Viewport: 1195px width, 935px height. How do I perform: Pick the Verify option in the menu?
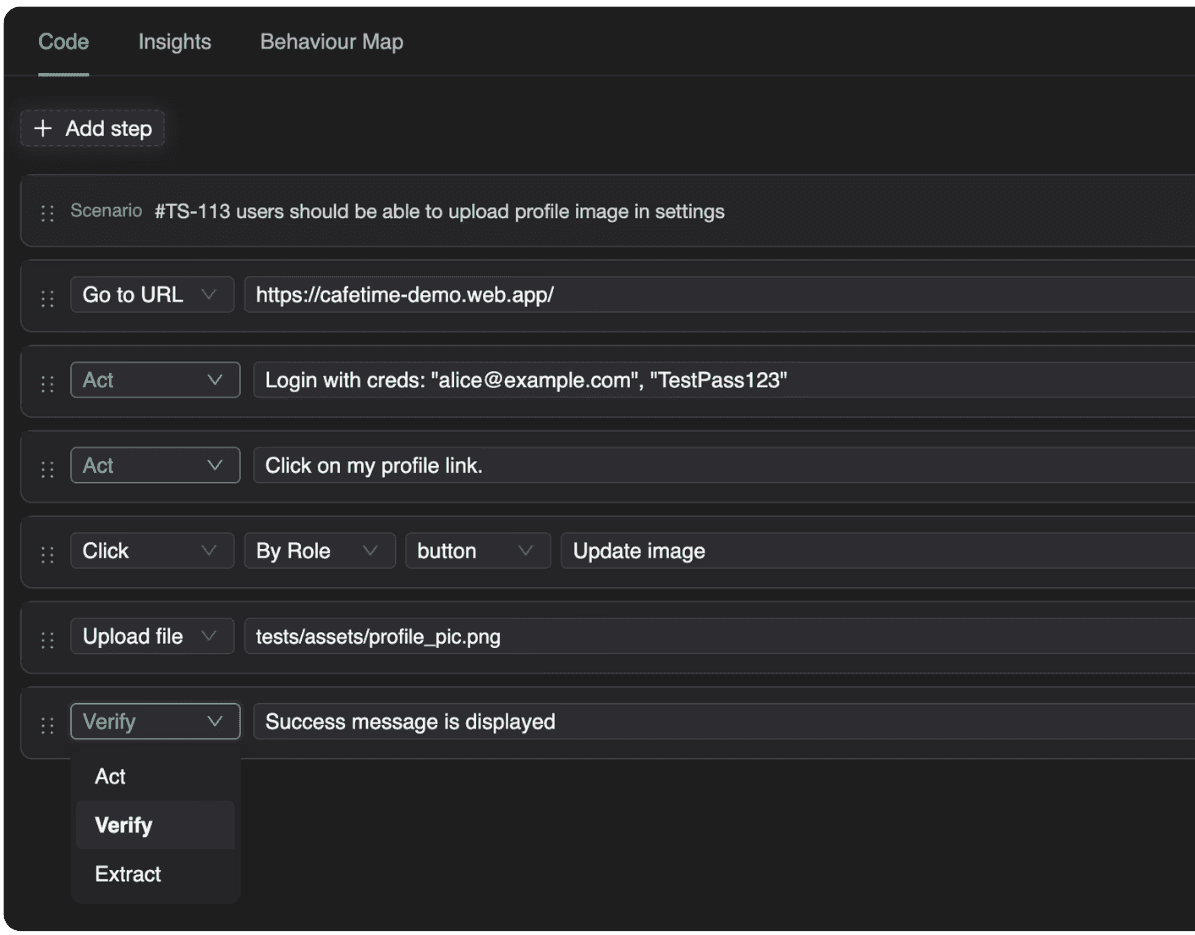click(x=124, y=825)
